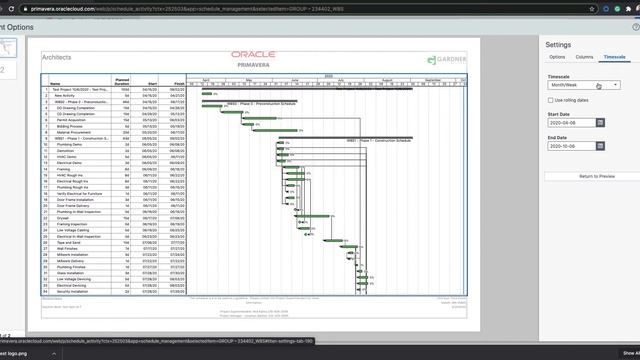Open the Start Date calendar picker icon
This screenshot has height=360, width=640.
[600, 122]
